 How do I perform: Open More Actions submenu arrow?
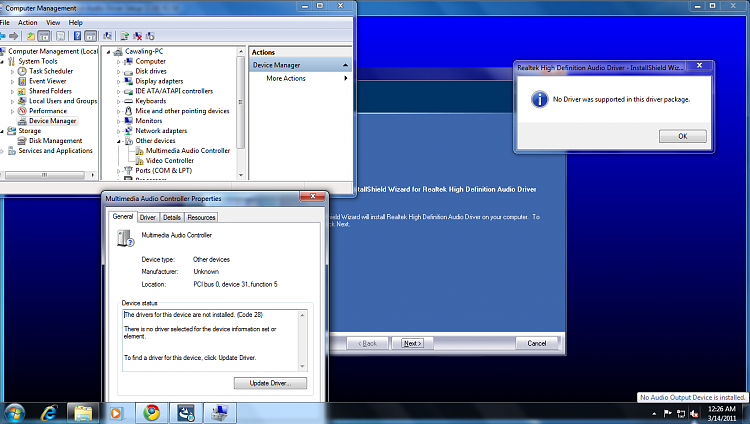pos(345,78)
